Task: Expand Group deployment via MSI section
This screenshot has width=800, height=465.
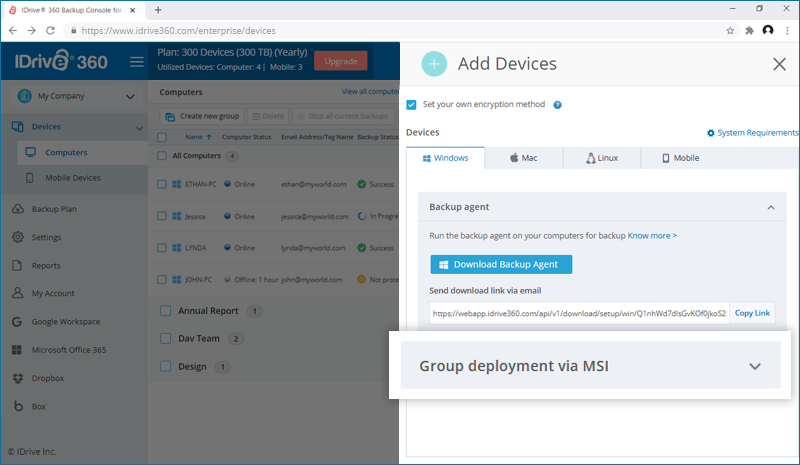Action: tap(754, 366)
